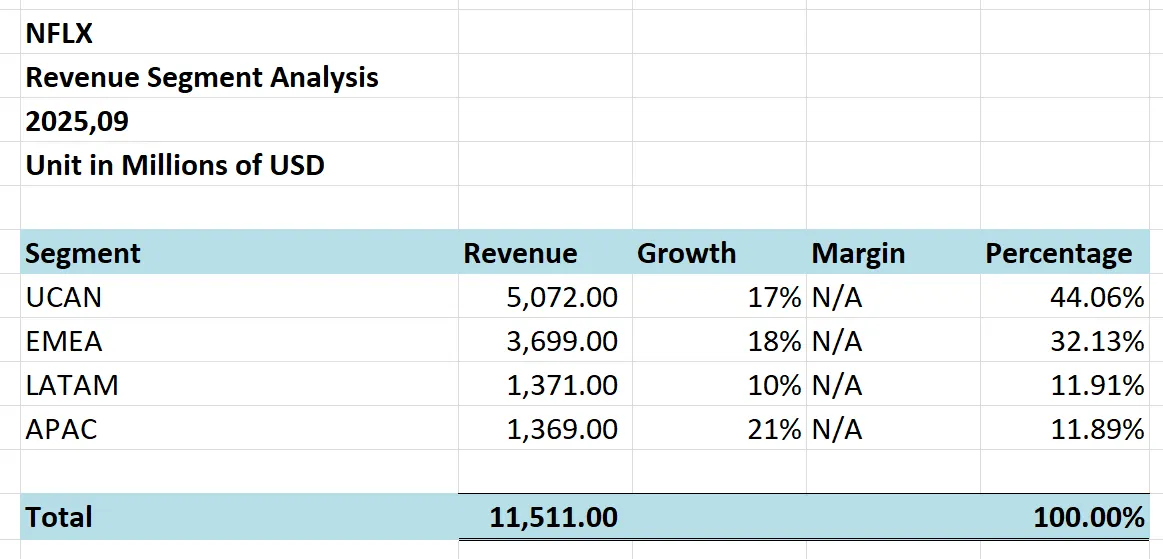Click the Revenue column header cell

pyautogui.click(x=520, y=253)
